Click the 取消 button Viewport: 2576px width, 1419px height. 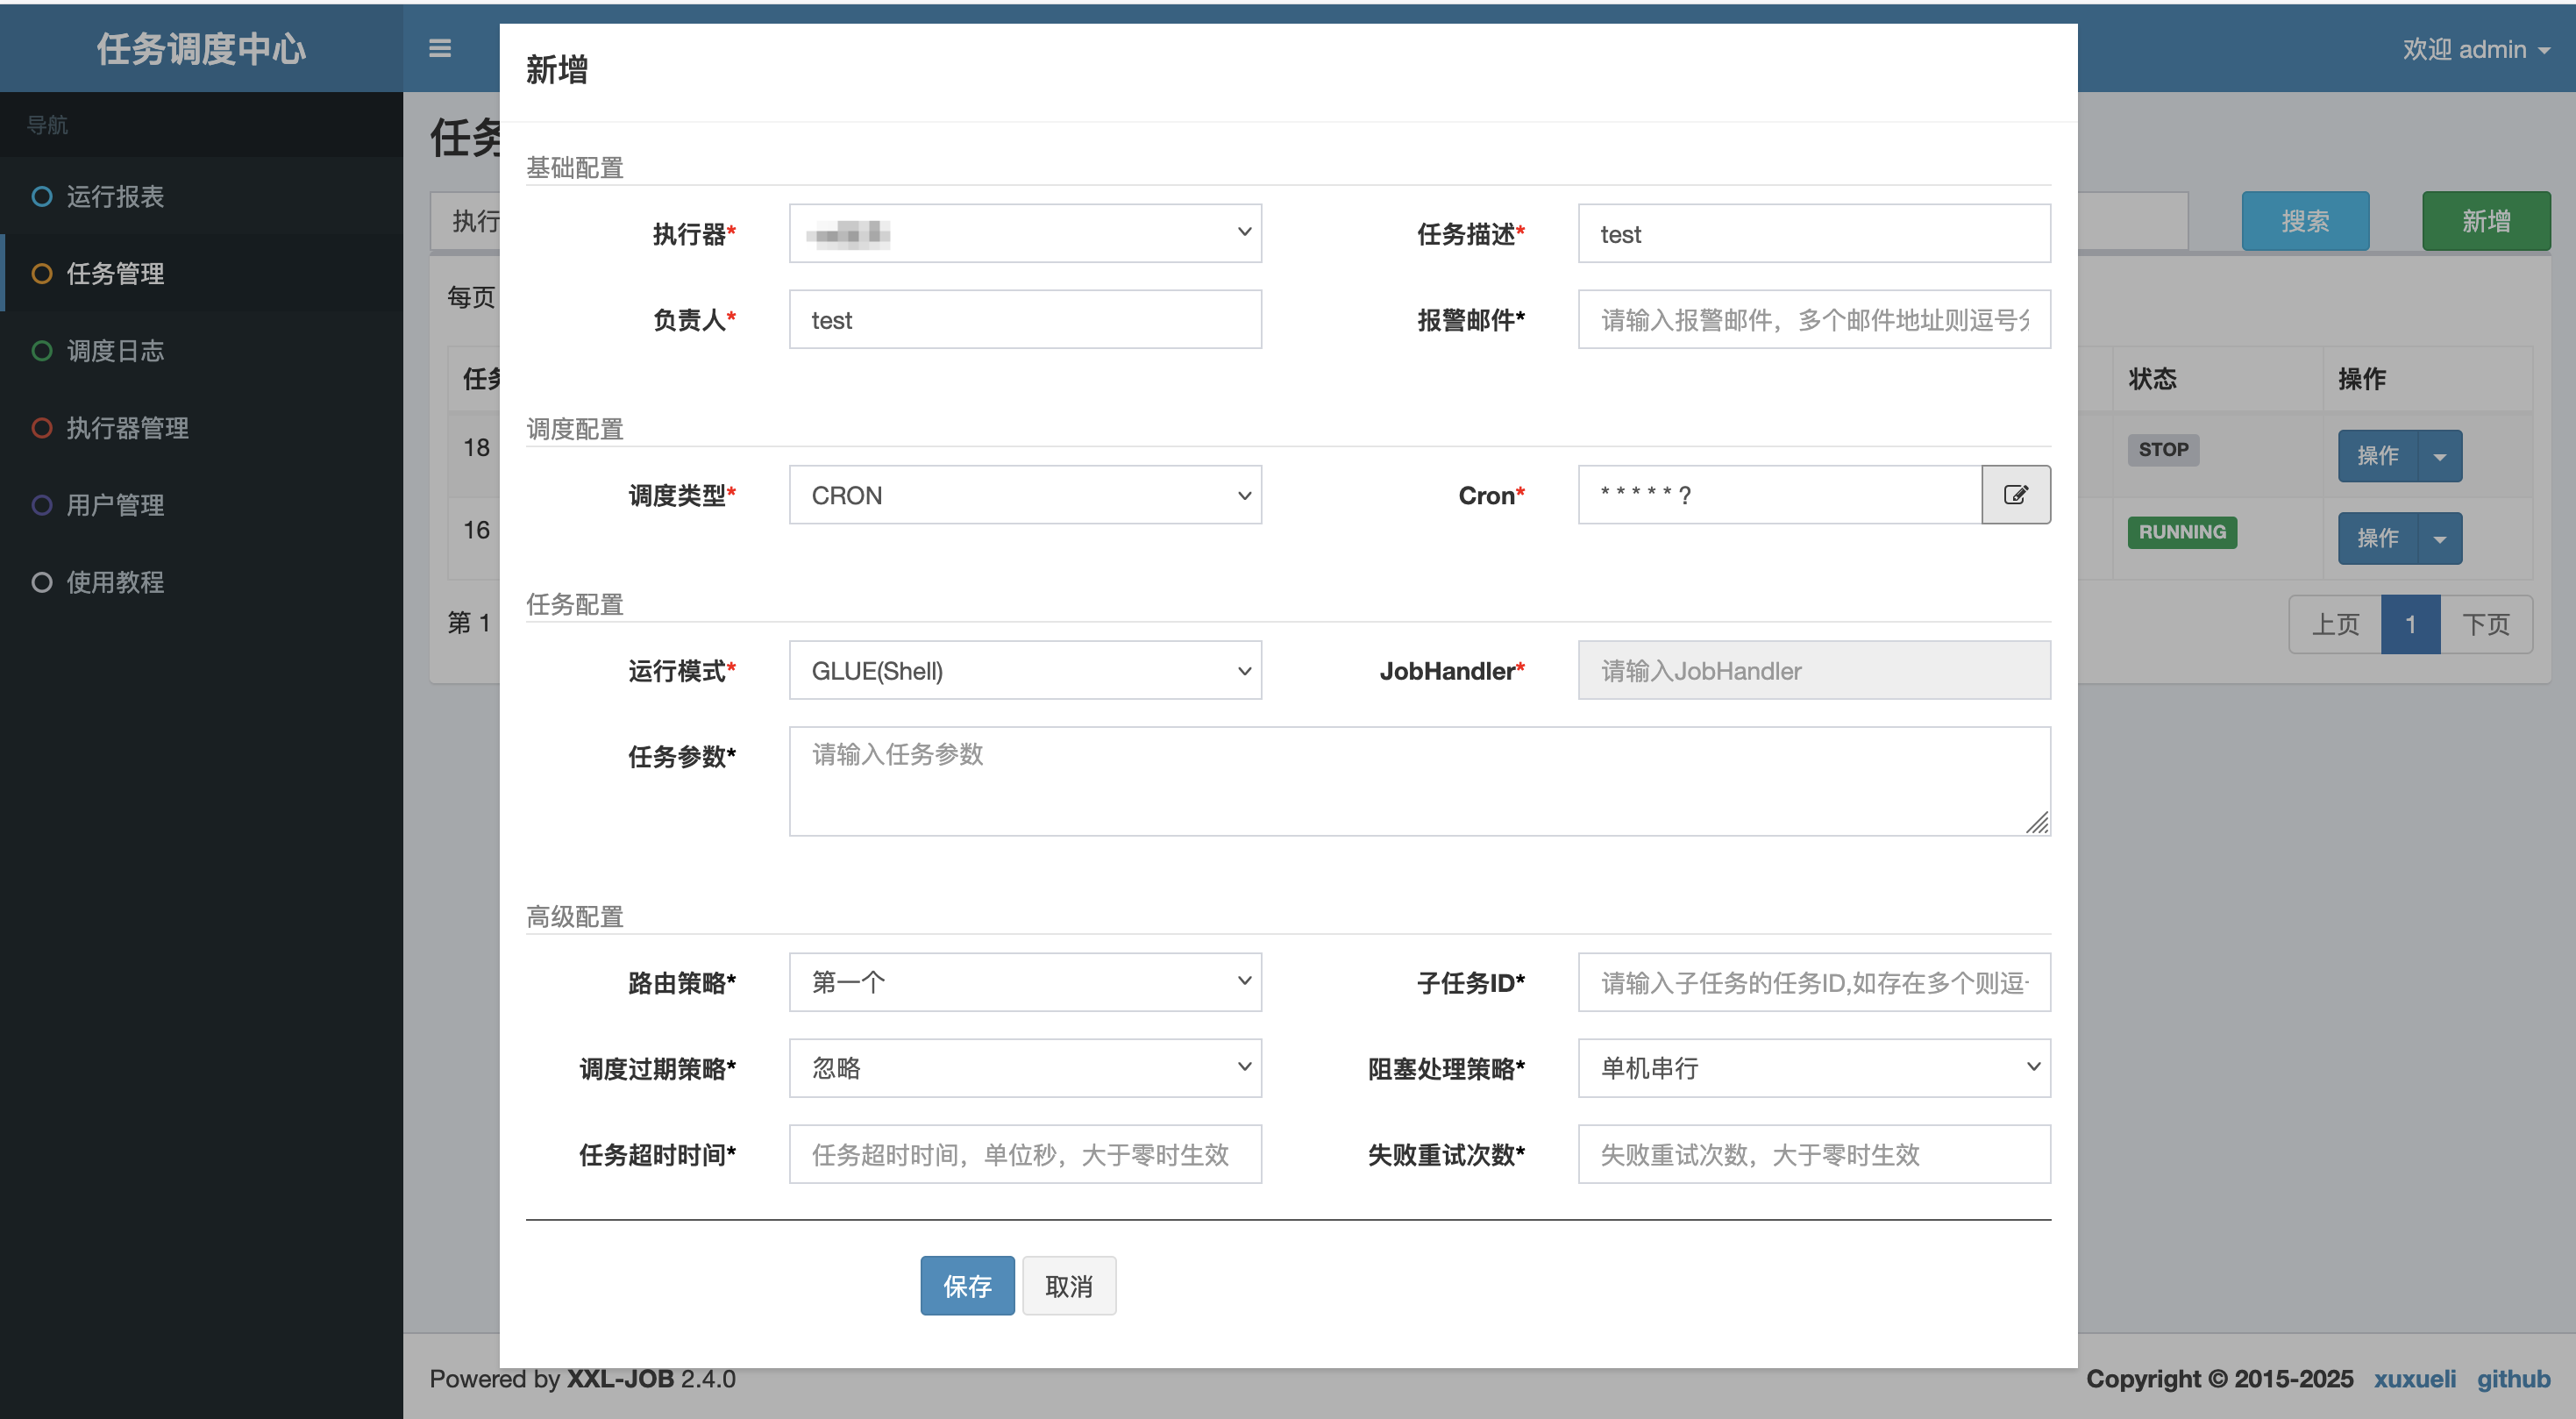[1068, 1286]
